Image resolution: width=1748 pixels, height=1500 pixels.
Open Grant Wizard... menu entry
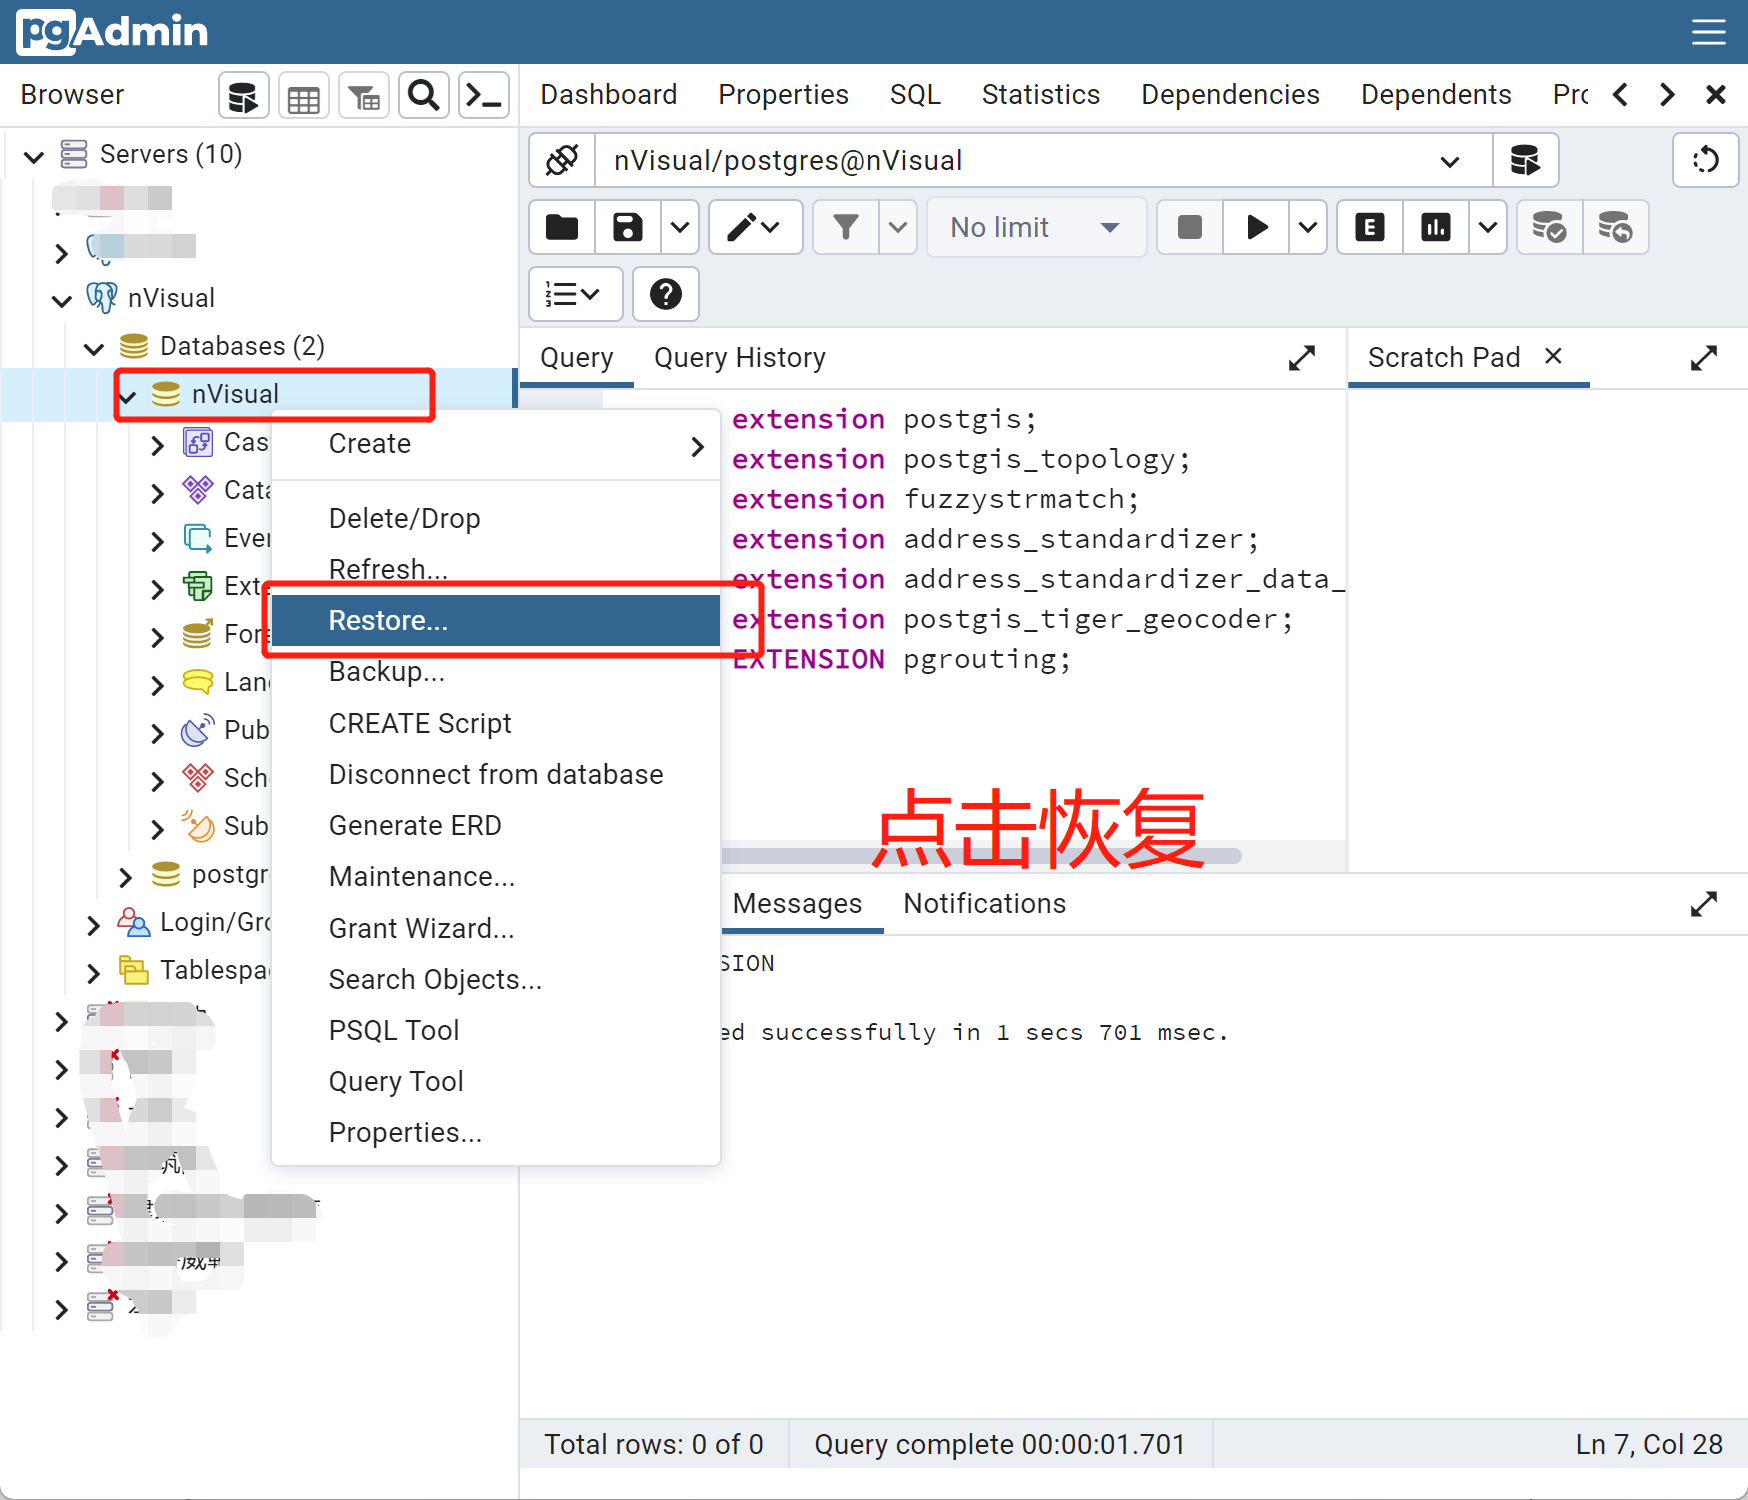(x=496, y=928)
